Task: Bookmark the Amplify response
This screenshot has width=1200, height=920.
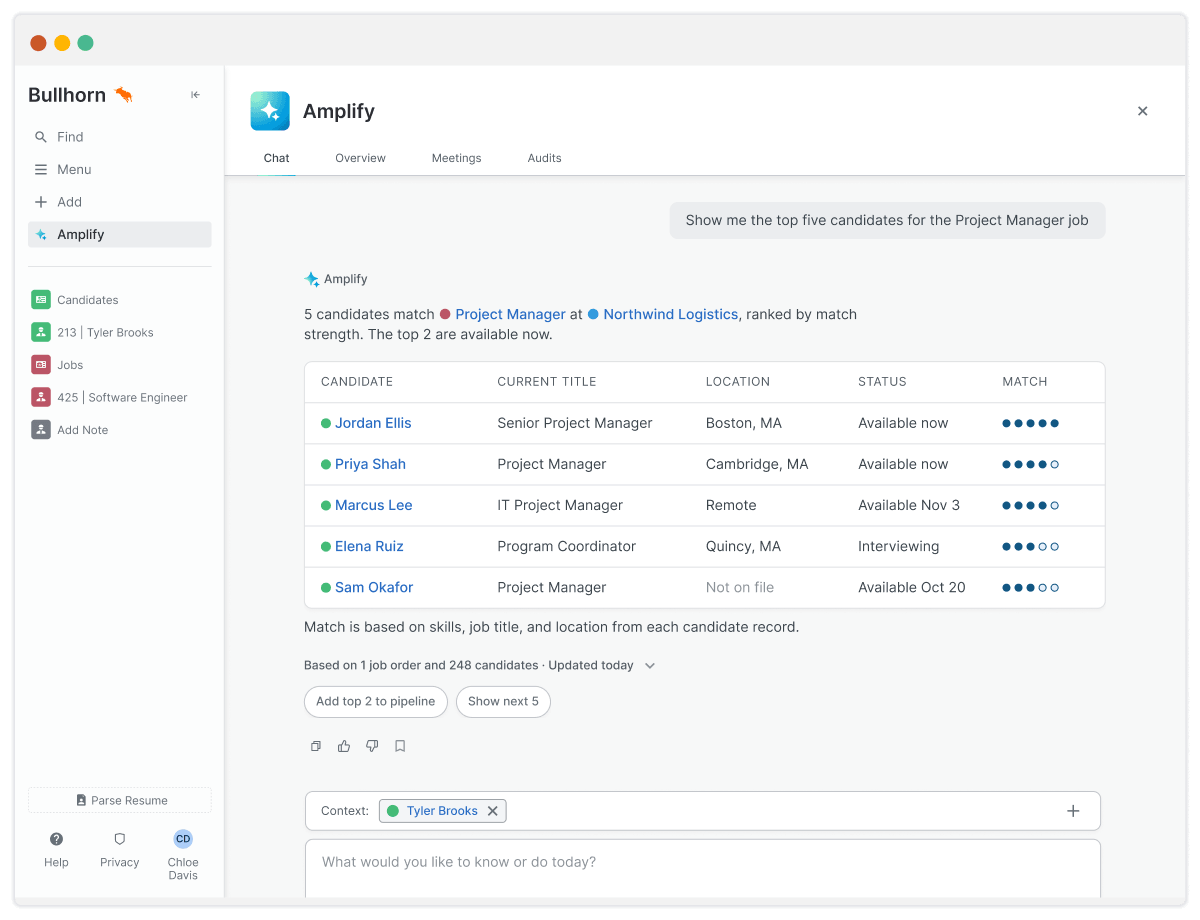Action: [400, 746]
